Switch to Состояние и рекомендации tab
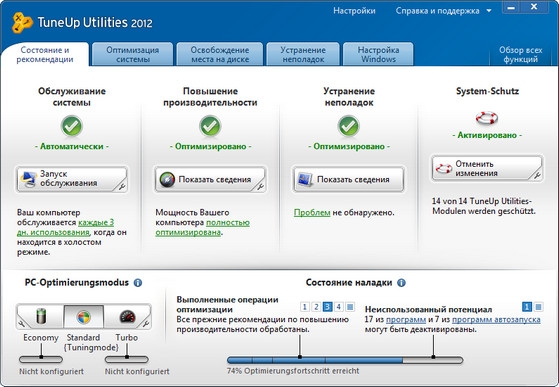559x387 pixels. click(x=45, y=55)
